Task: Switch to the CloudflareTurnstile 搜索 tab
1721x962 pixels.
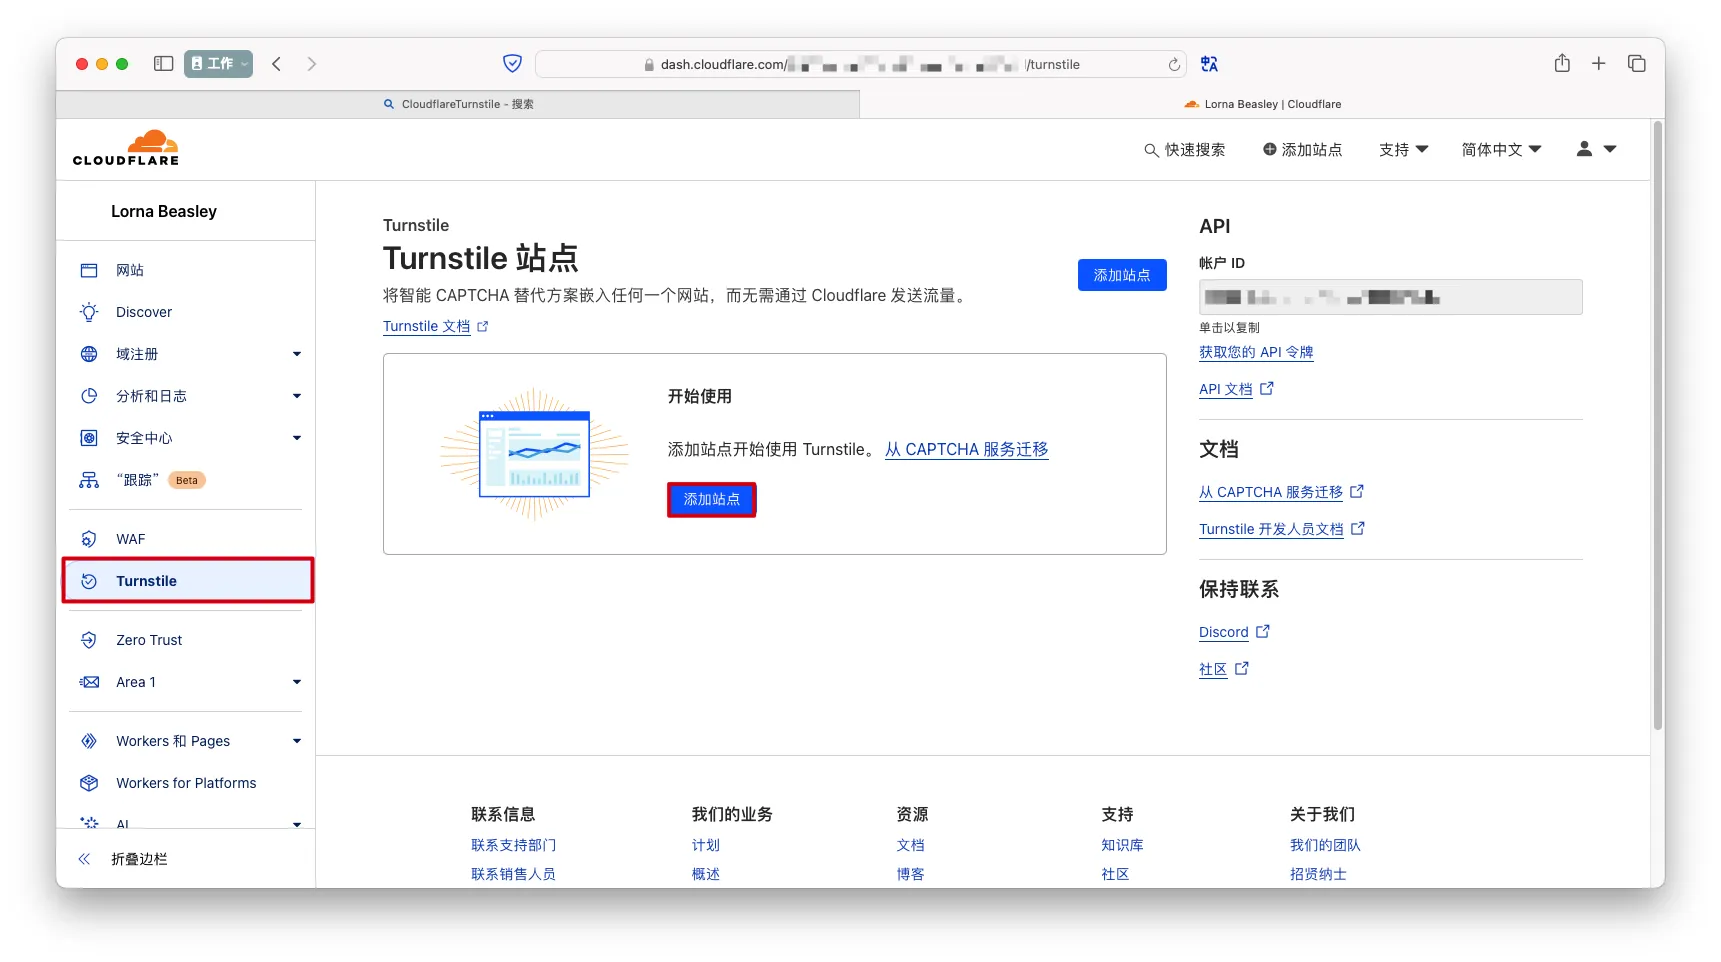Action: click(458, 104)
